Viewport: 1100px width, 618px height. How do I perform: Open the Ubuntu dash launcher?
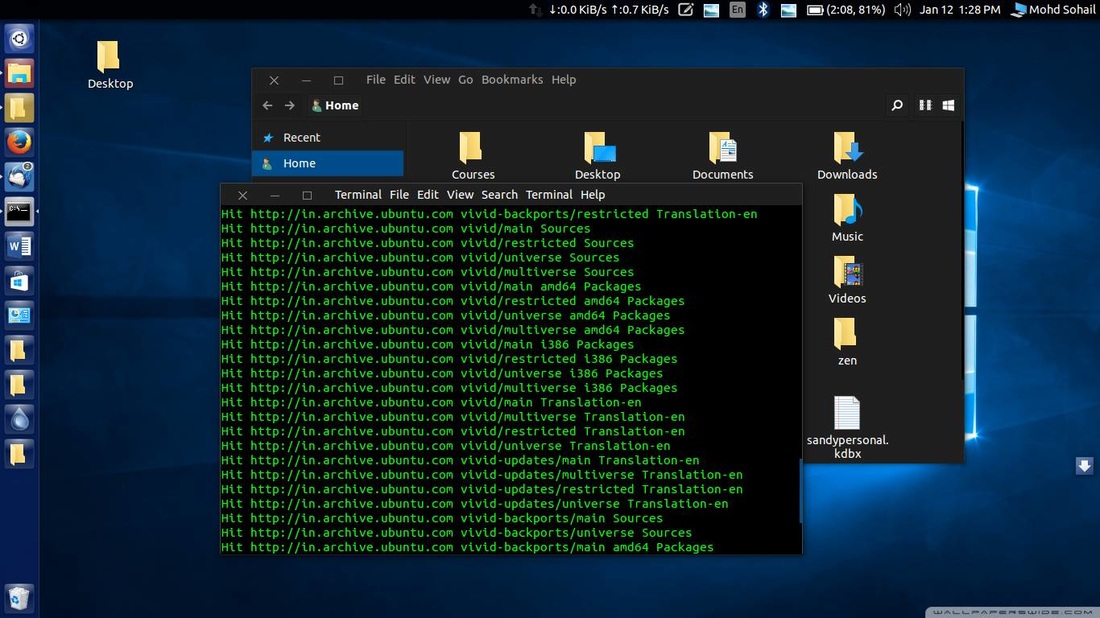[19, 39]
